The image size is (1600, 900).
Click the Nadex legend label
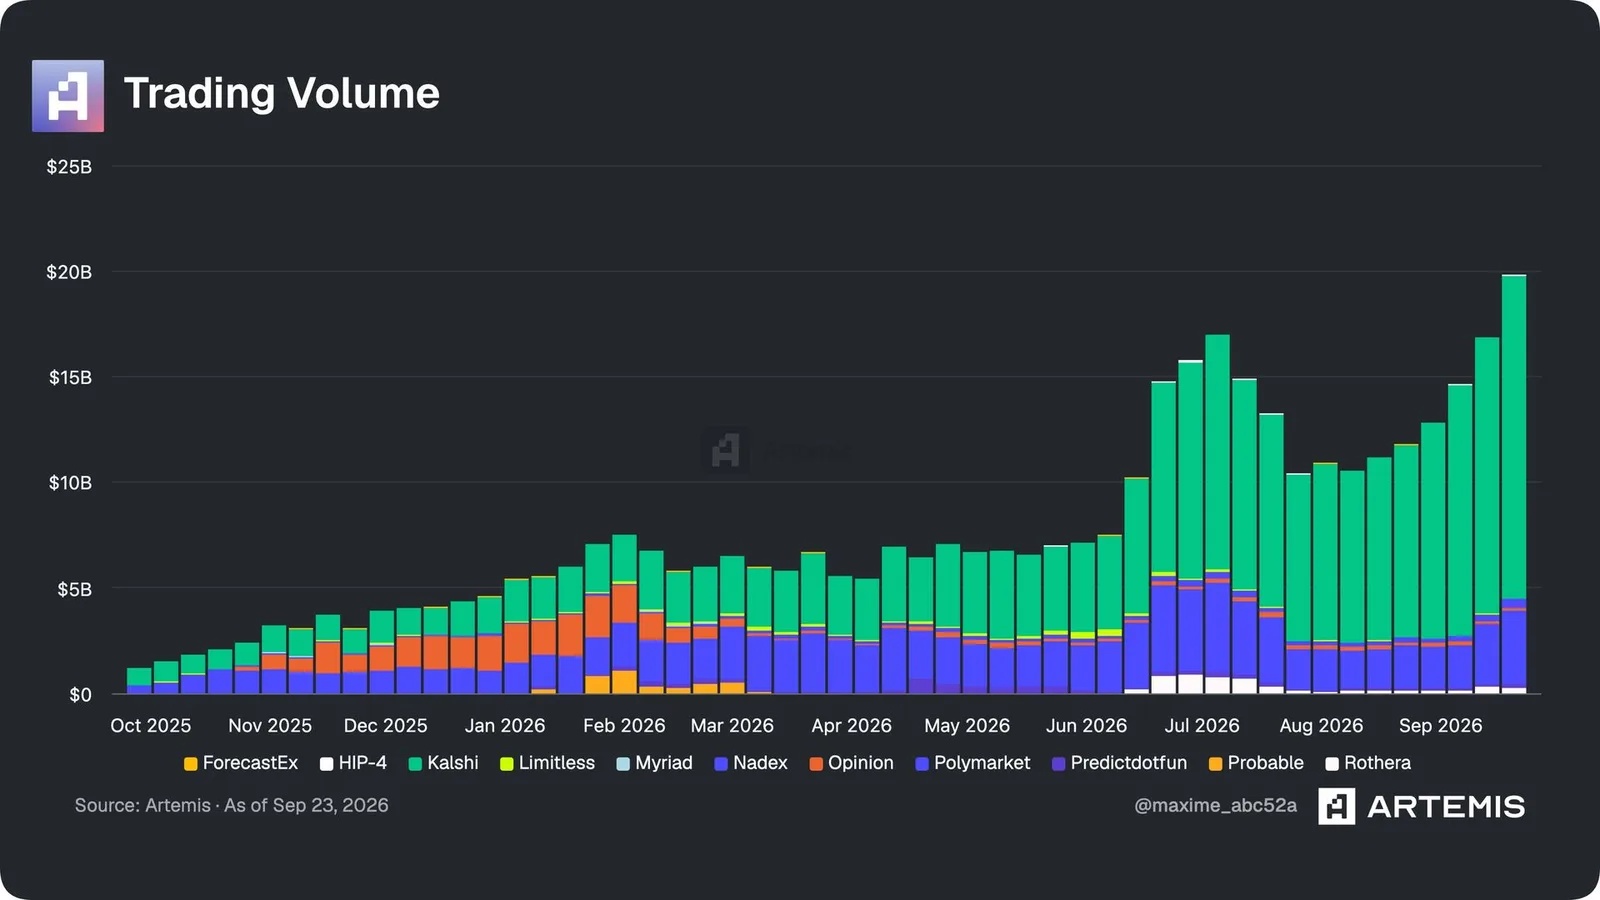point(760,763)
